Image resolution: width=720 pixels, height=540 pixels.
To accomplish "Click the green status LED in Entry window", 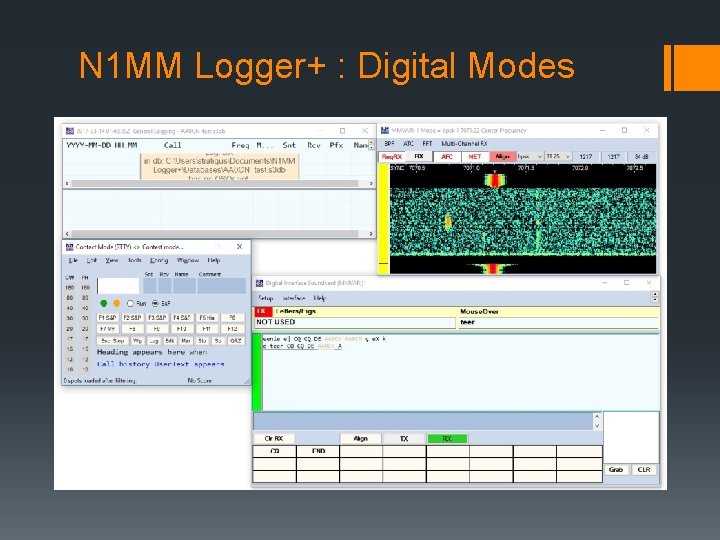I will tap(104, 303).
